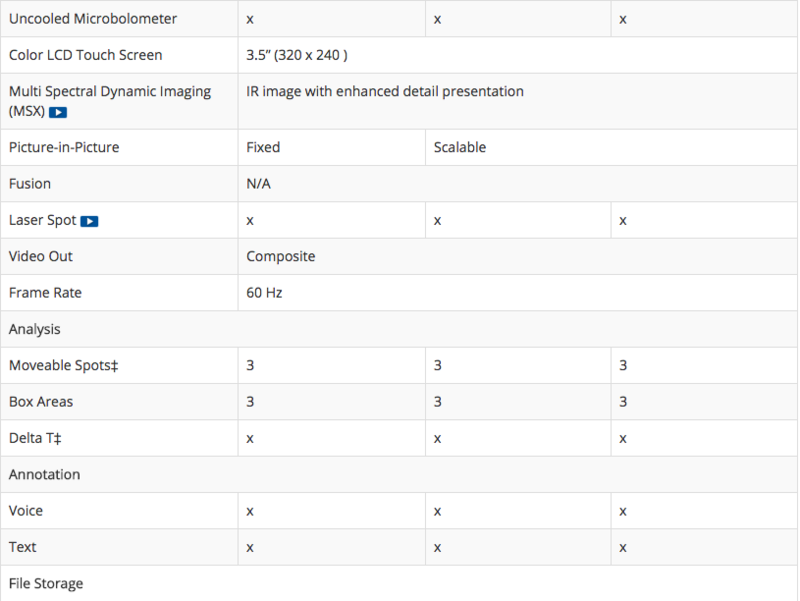Play the MSX video icon
The width and height of the screenshot is (800, 601).
coord(58,112)
